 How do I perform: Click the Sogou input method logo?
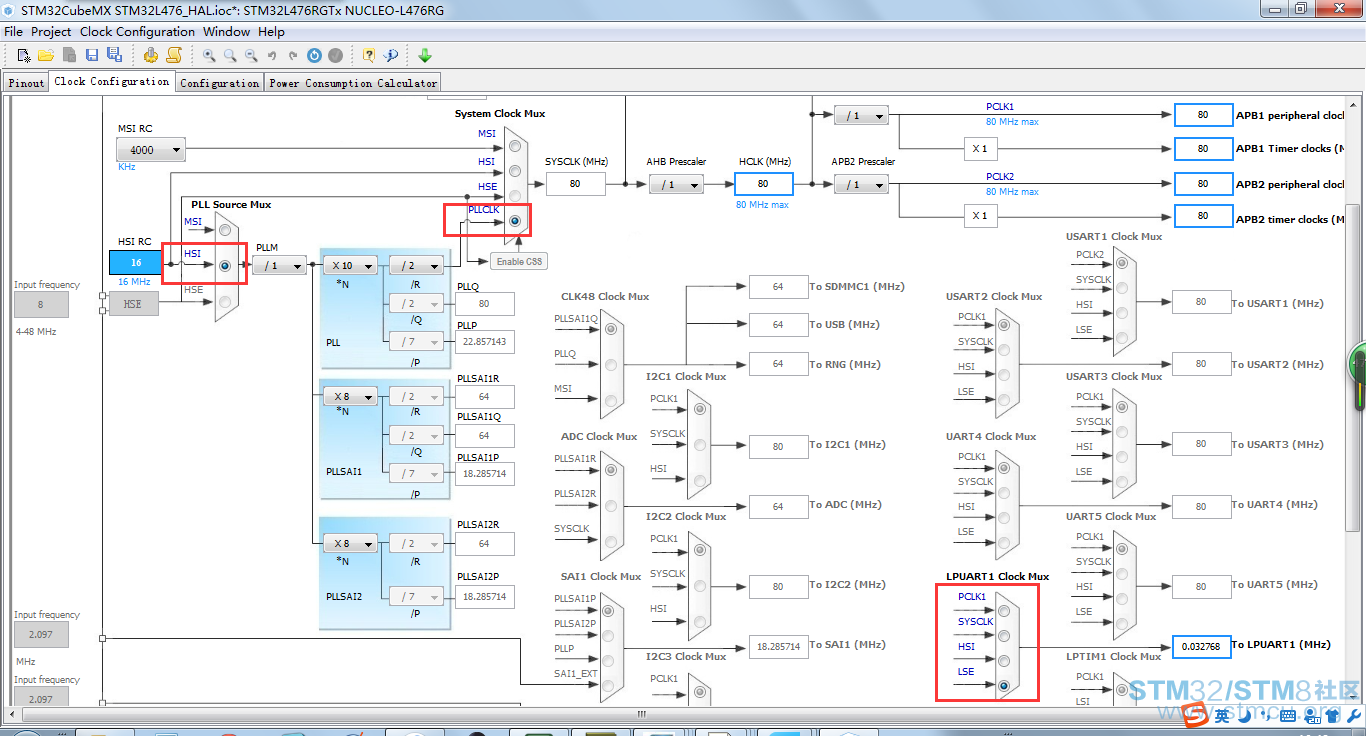(x=1194, y=715)
